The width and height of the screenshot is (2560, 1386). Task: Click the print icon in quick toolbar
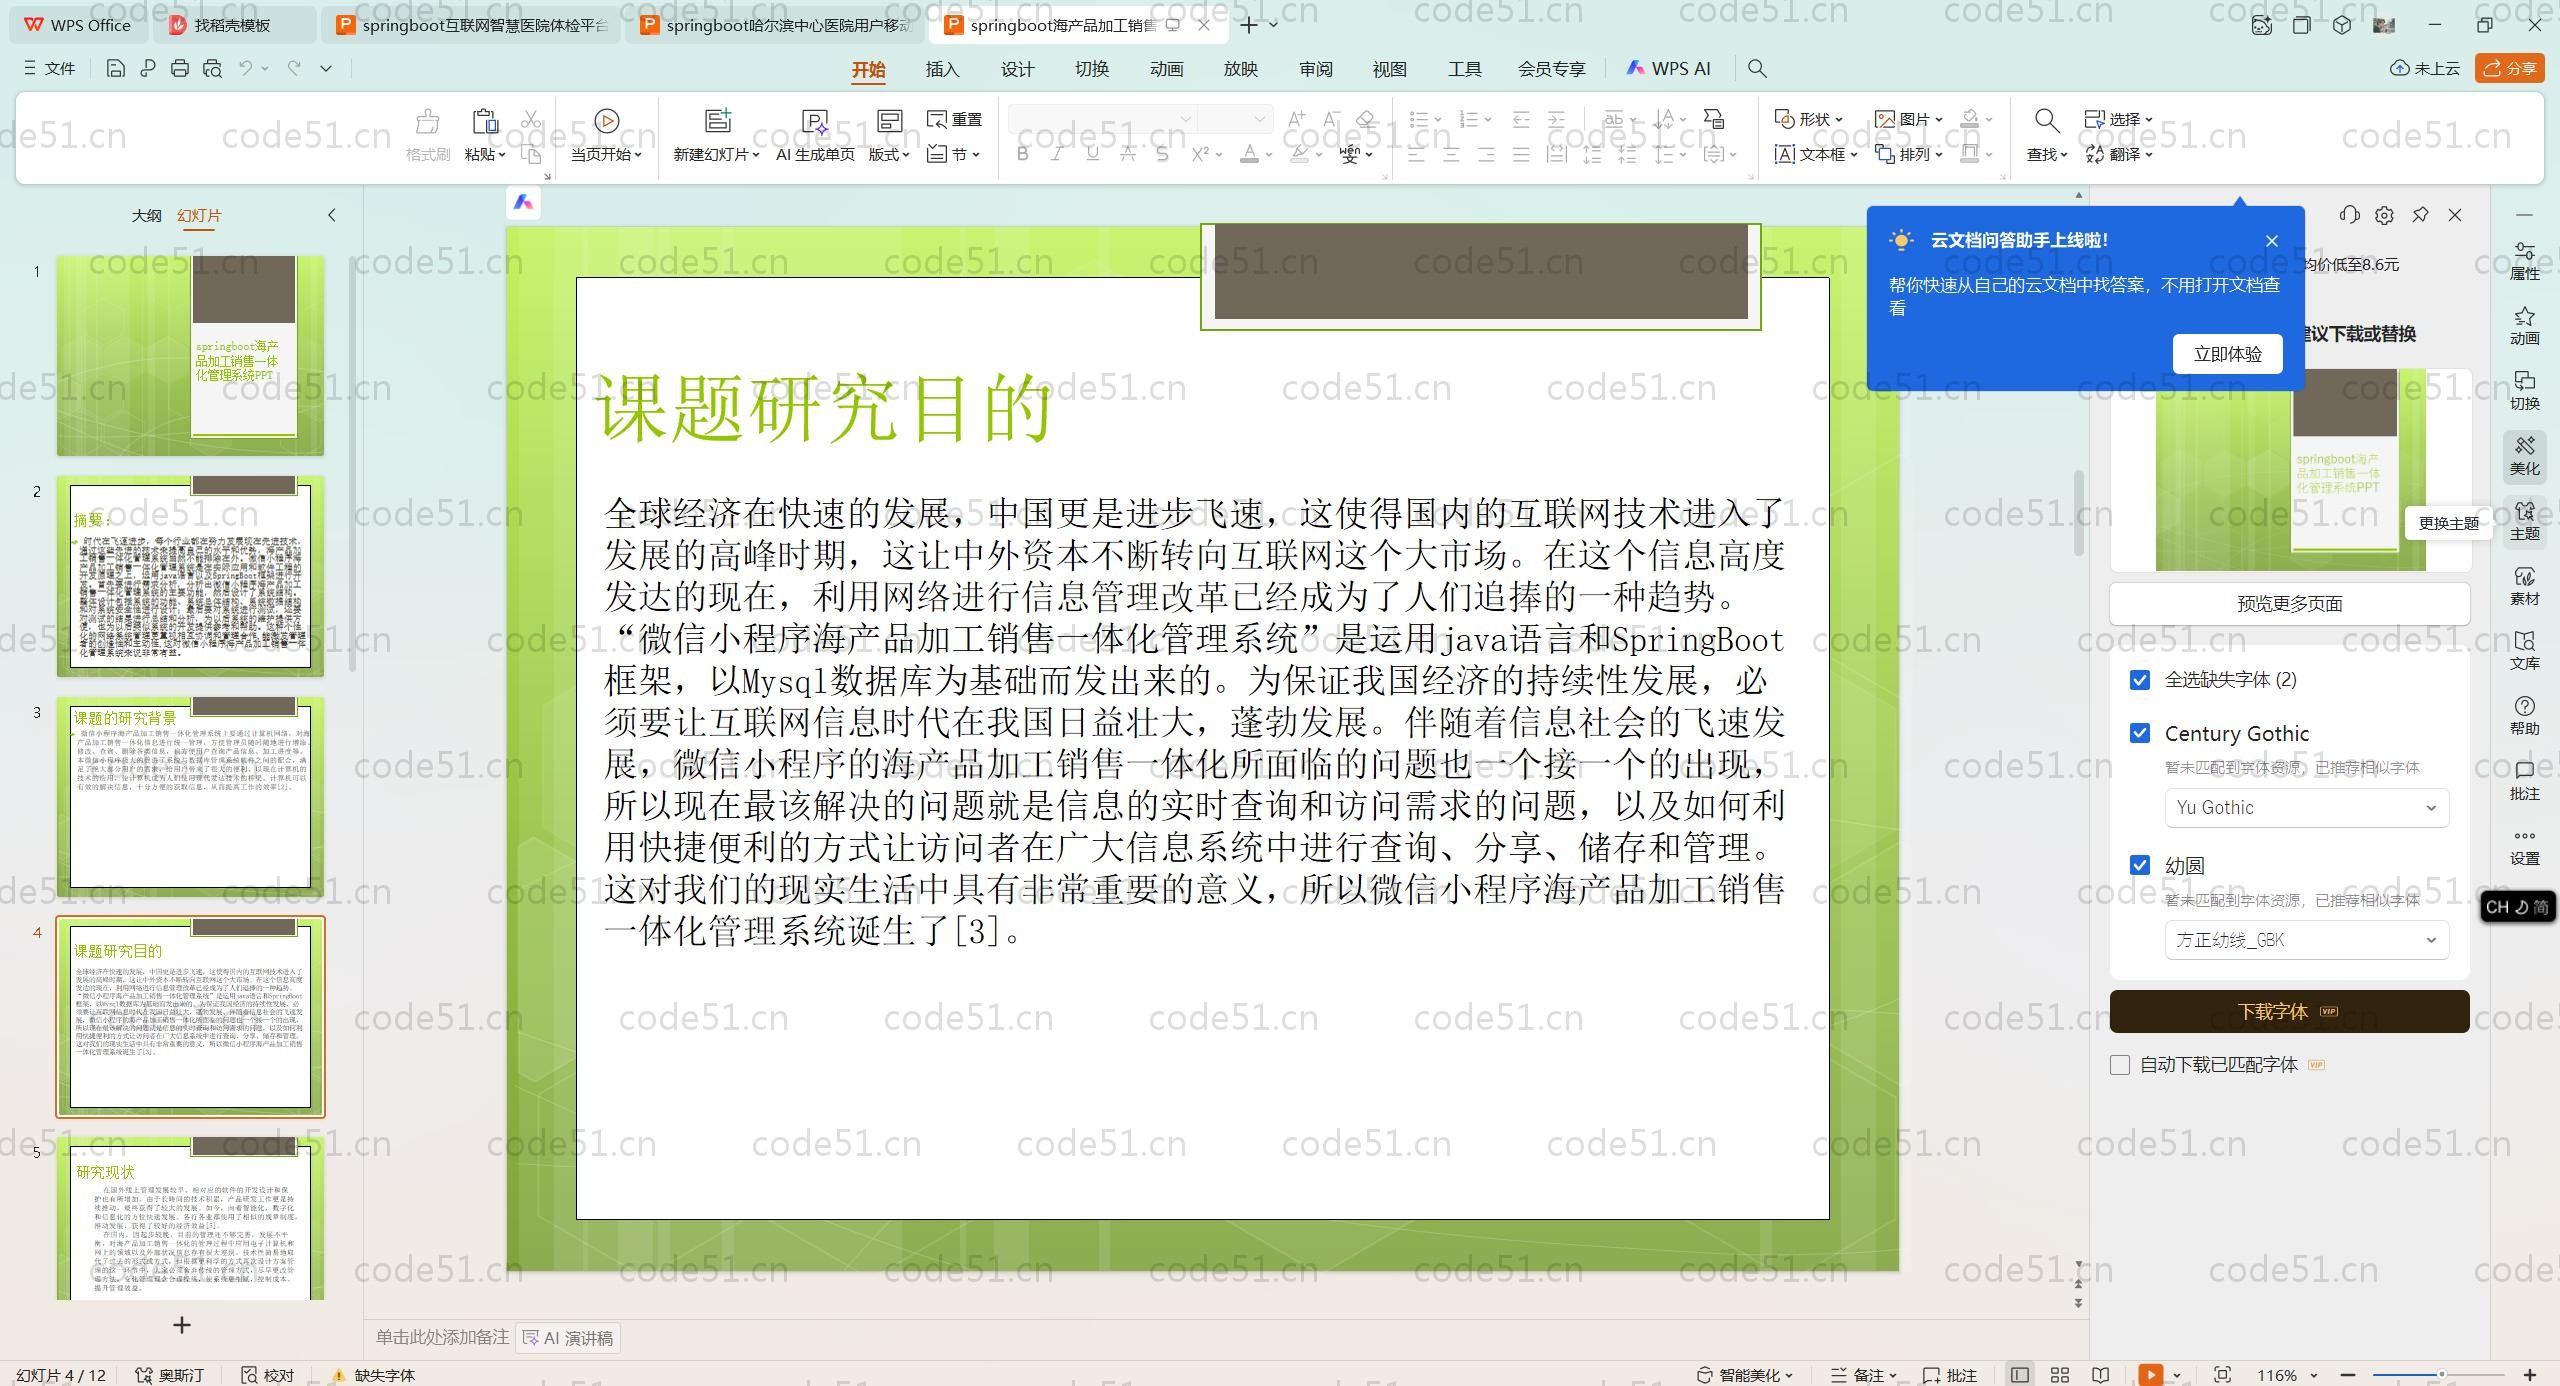[x=180, y=68]
